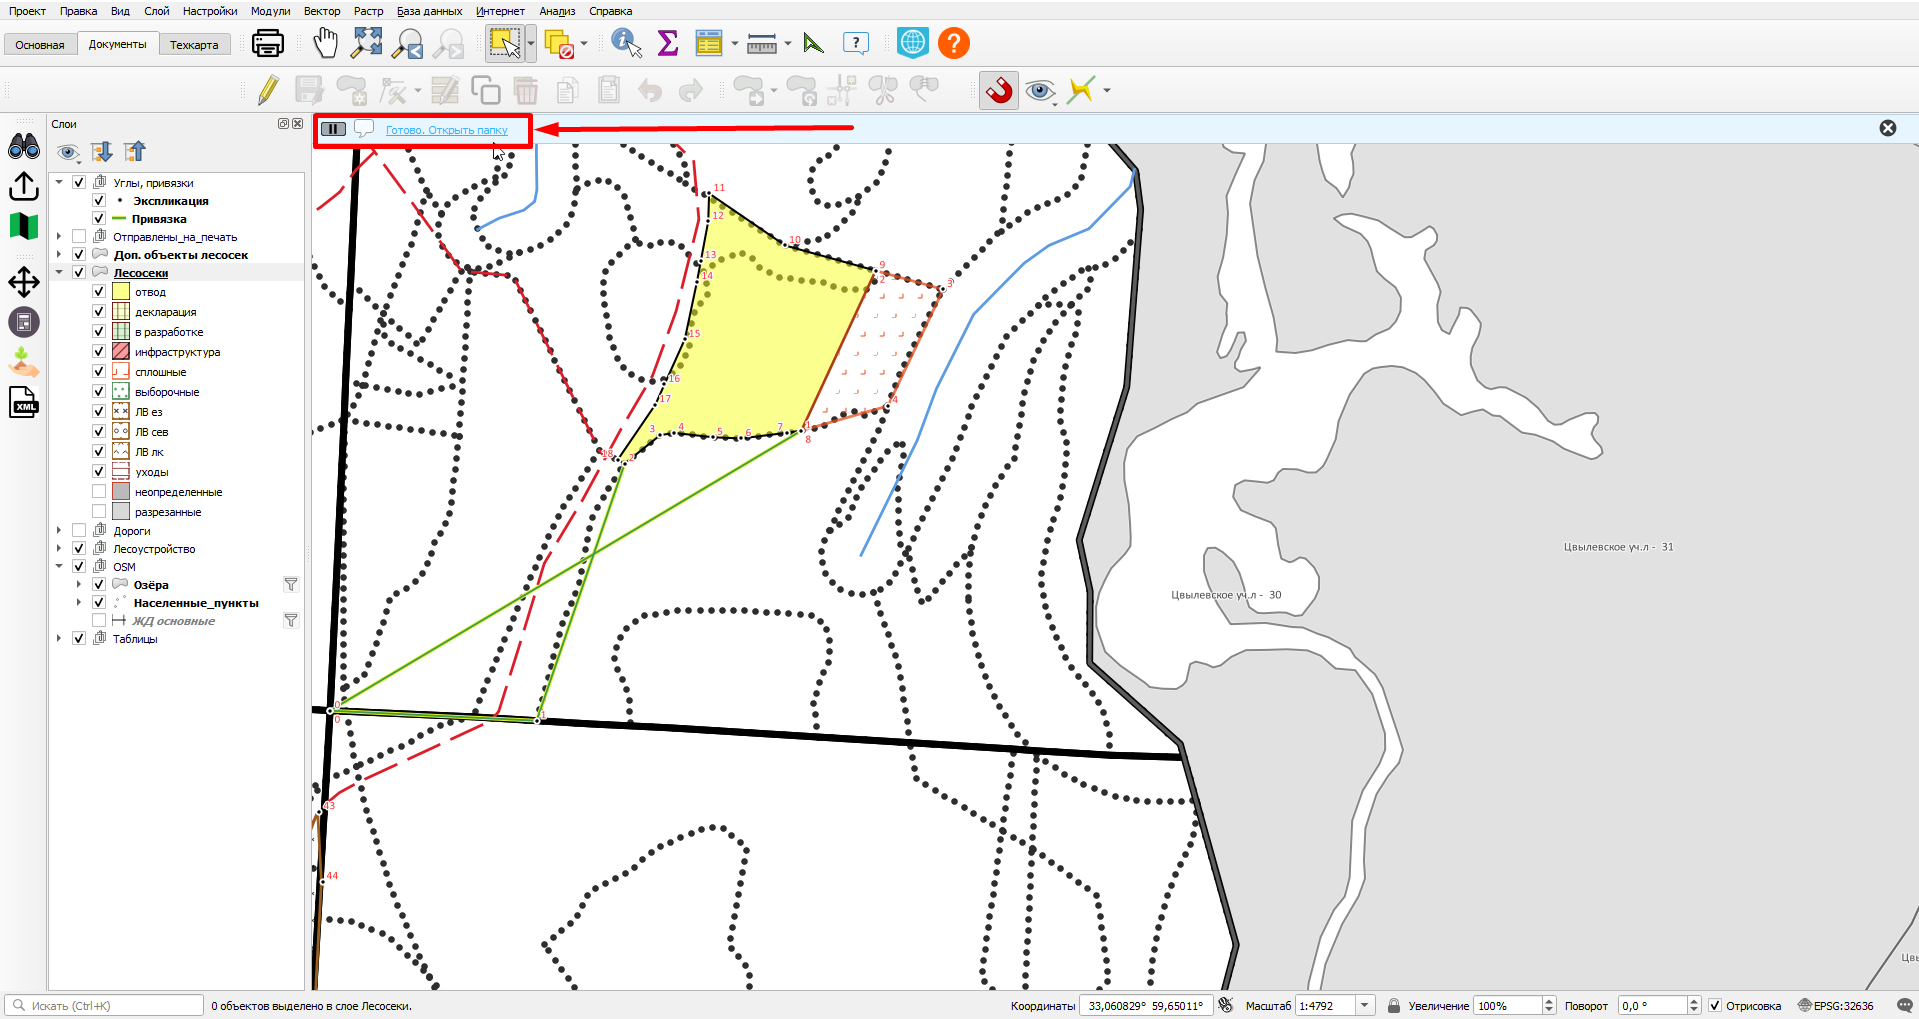Image resolution: width=1919 pixels, height=1019 pixels.
Task: Click the orange help question mark icon
Action: click(x=953, y=43)
